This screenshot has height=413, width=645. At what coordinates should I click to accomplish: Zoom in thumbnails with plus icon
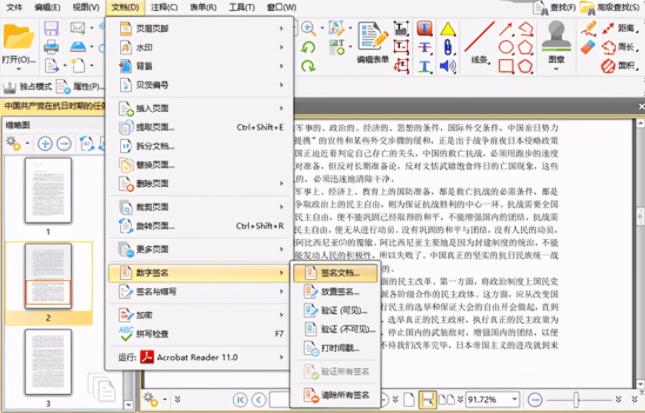(x=45, y=143)
